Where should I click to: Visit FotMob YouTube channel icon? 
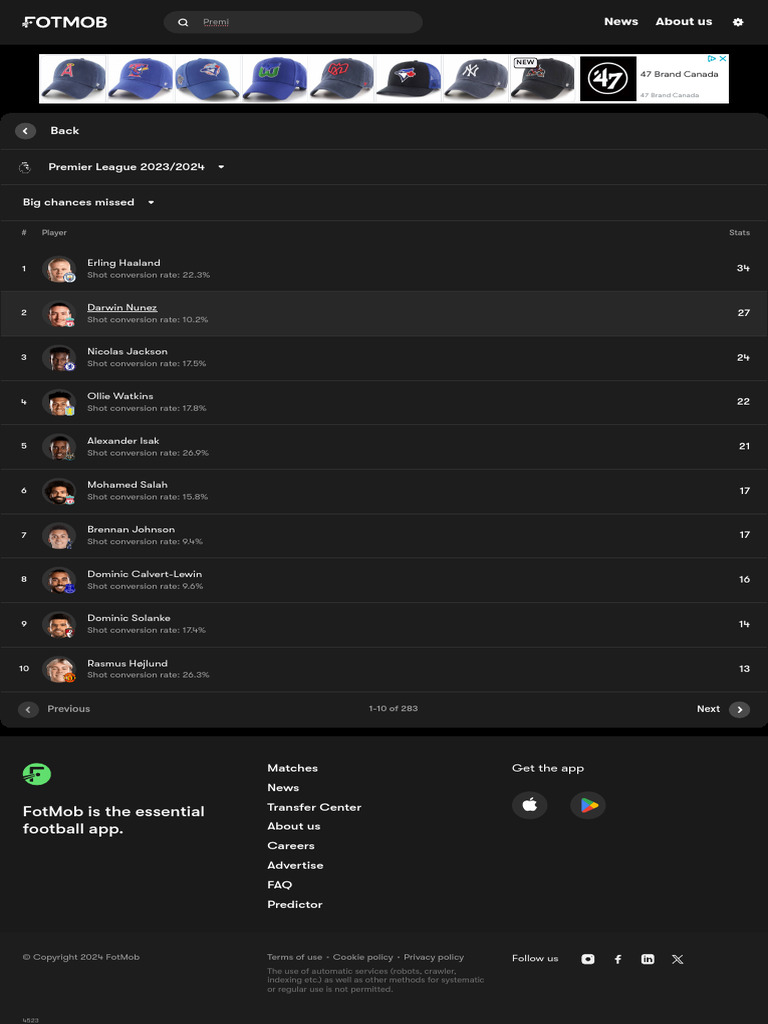coord(588,959)
